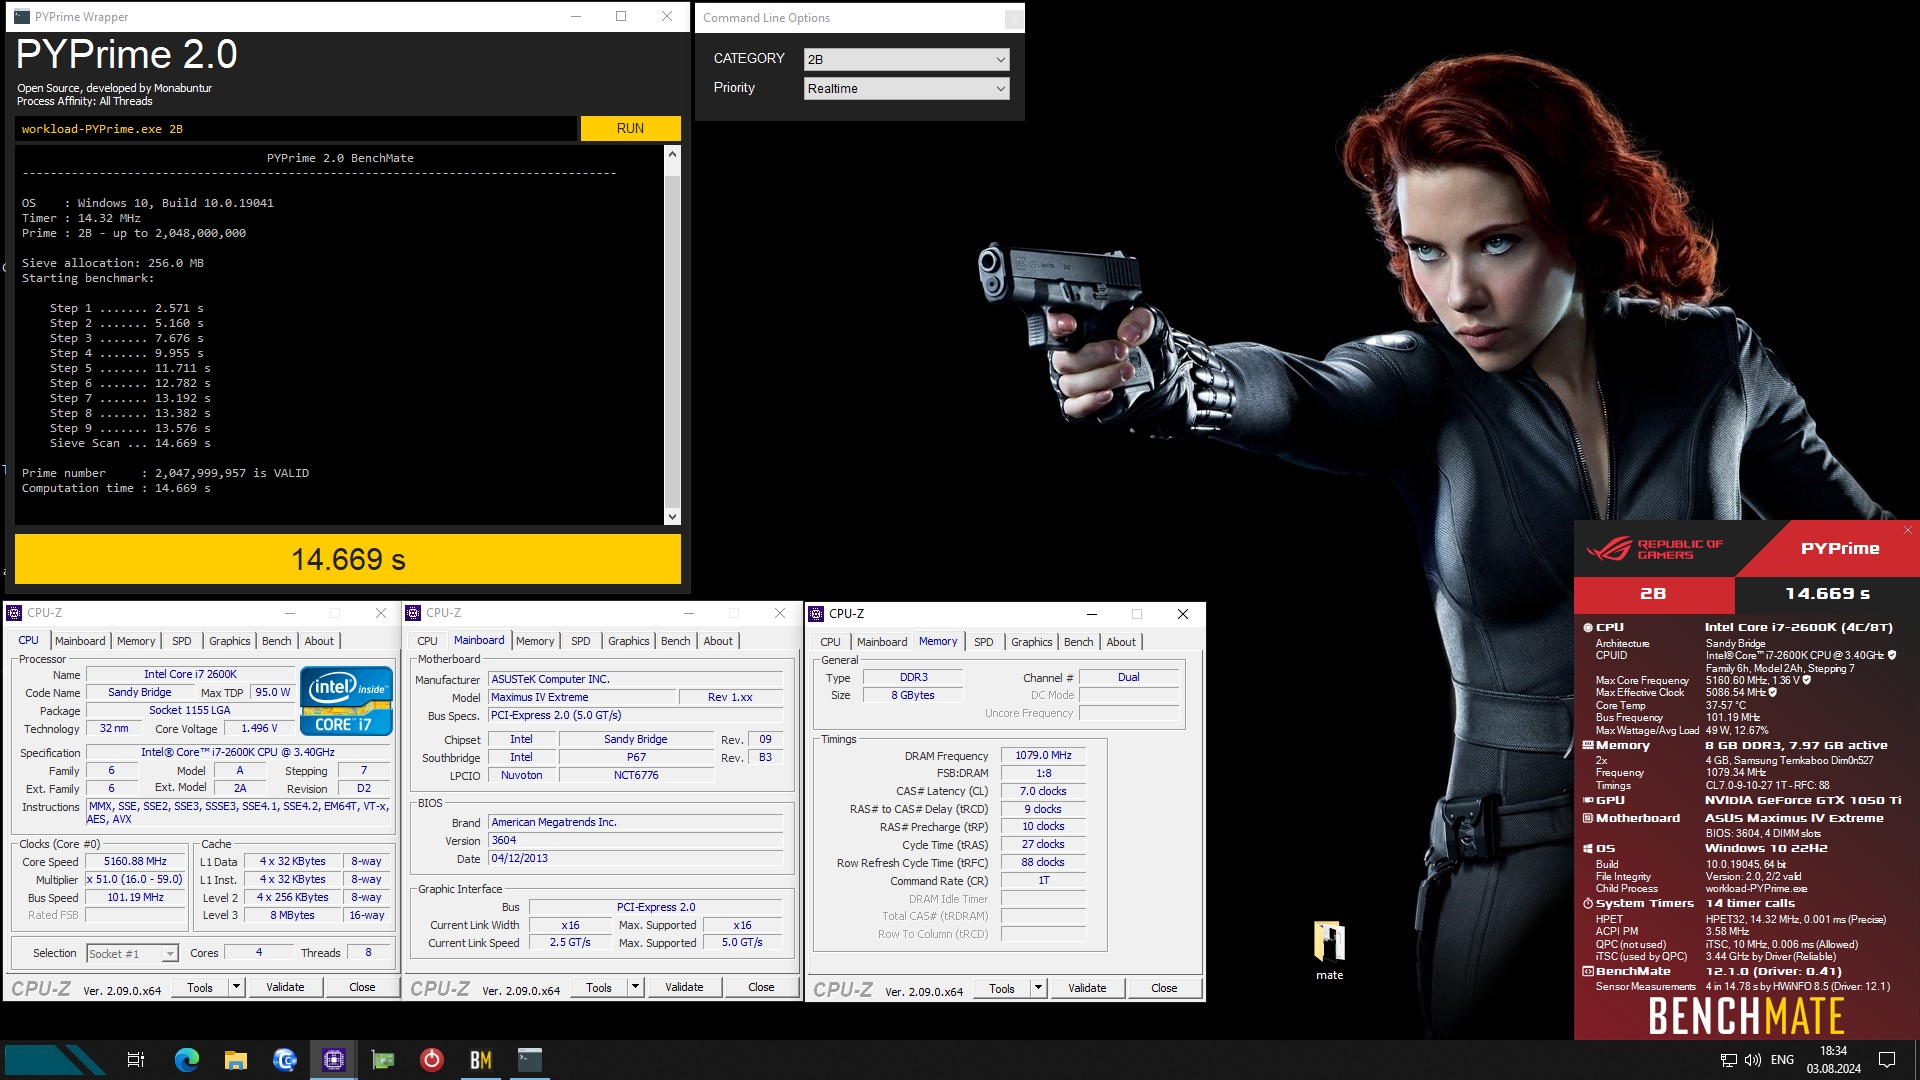1920x1080 pixels.
Task: Click the blue C globe taskbar icon
Action: (285, 1060)
